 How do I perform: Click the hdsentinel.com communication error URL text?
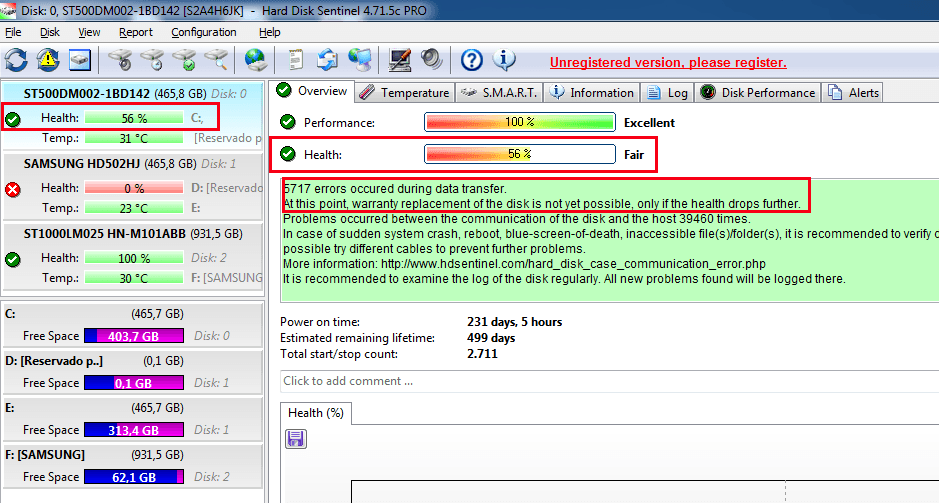[x=573, y=263]
